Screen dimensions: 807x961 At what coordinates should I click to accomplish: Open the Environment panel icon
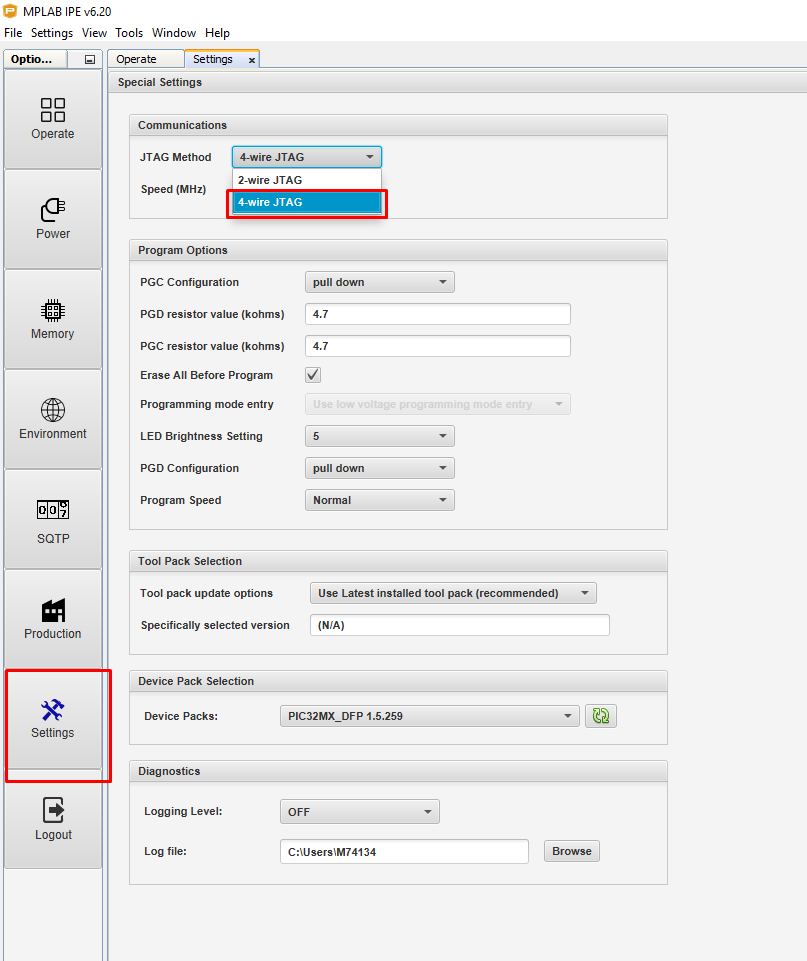[x=52, y=418]
